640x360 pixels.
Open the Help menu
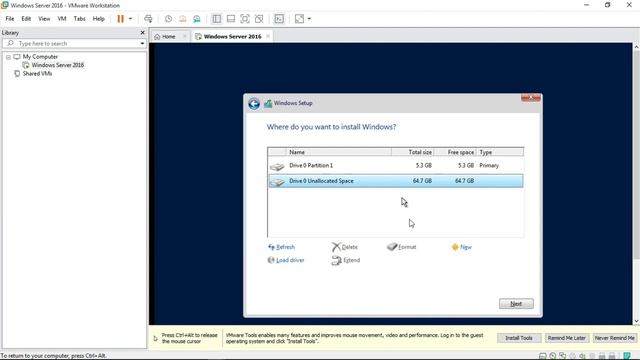click(98, 19)
